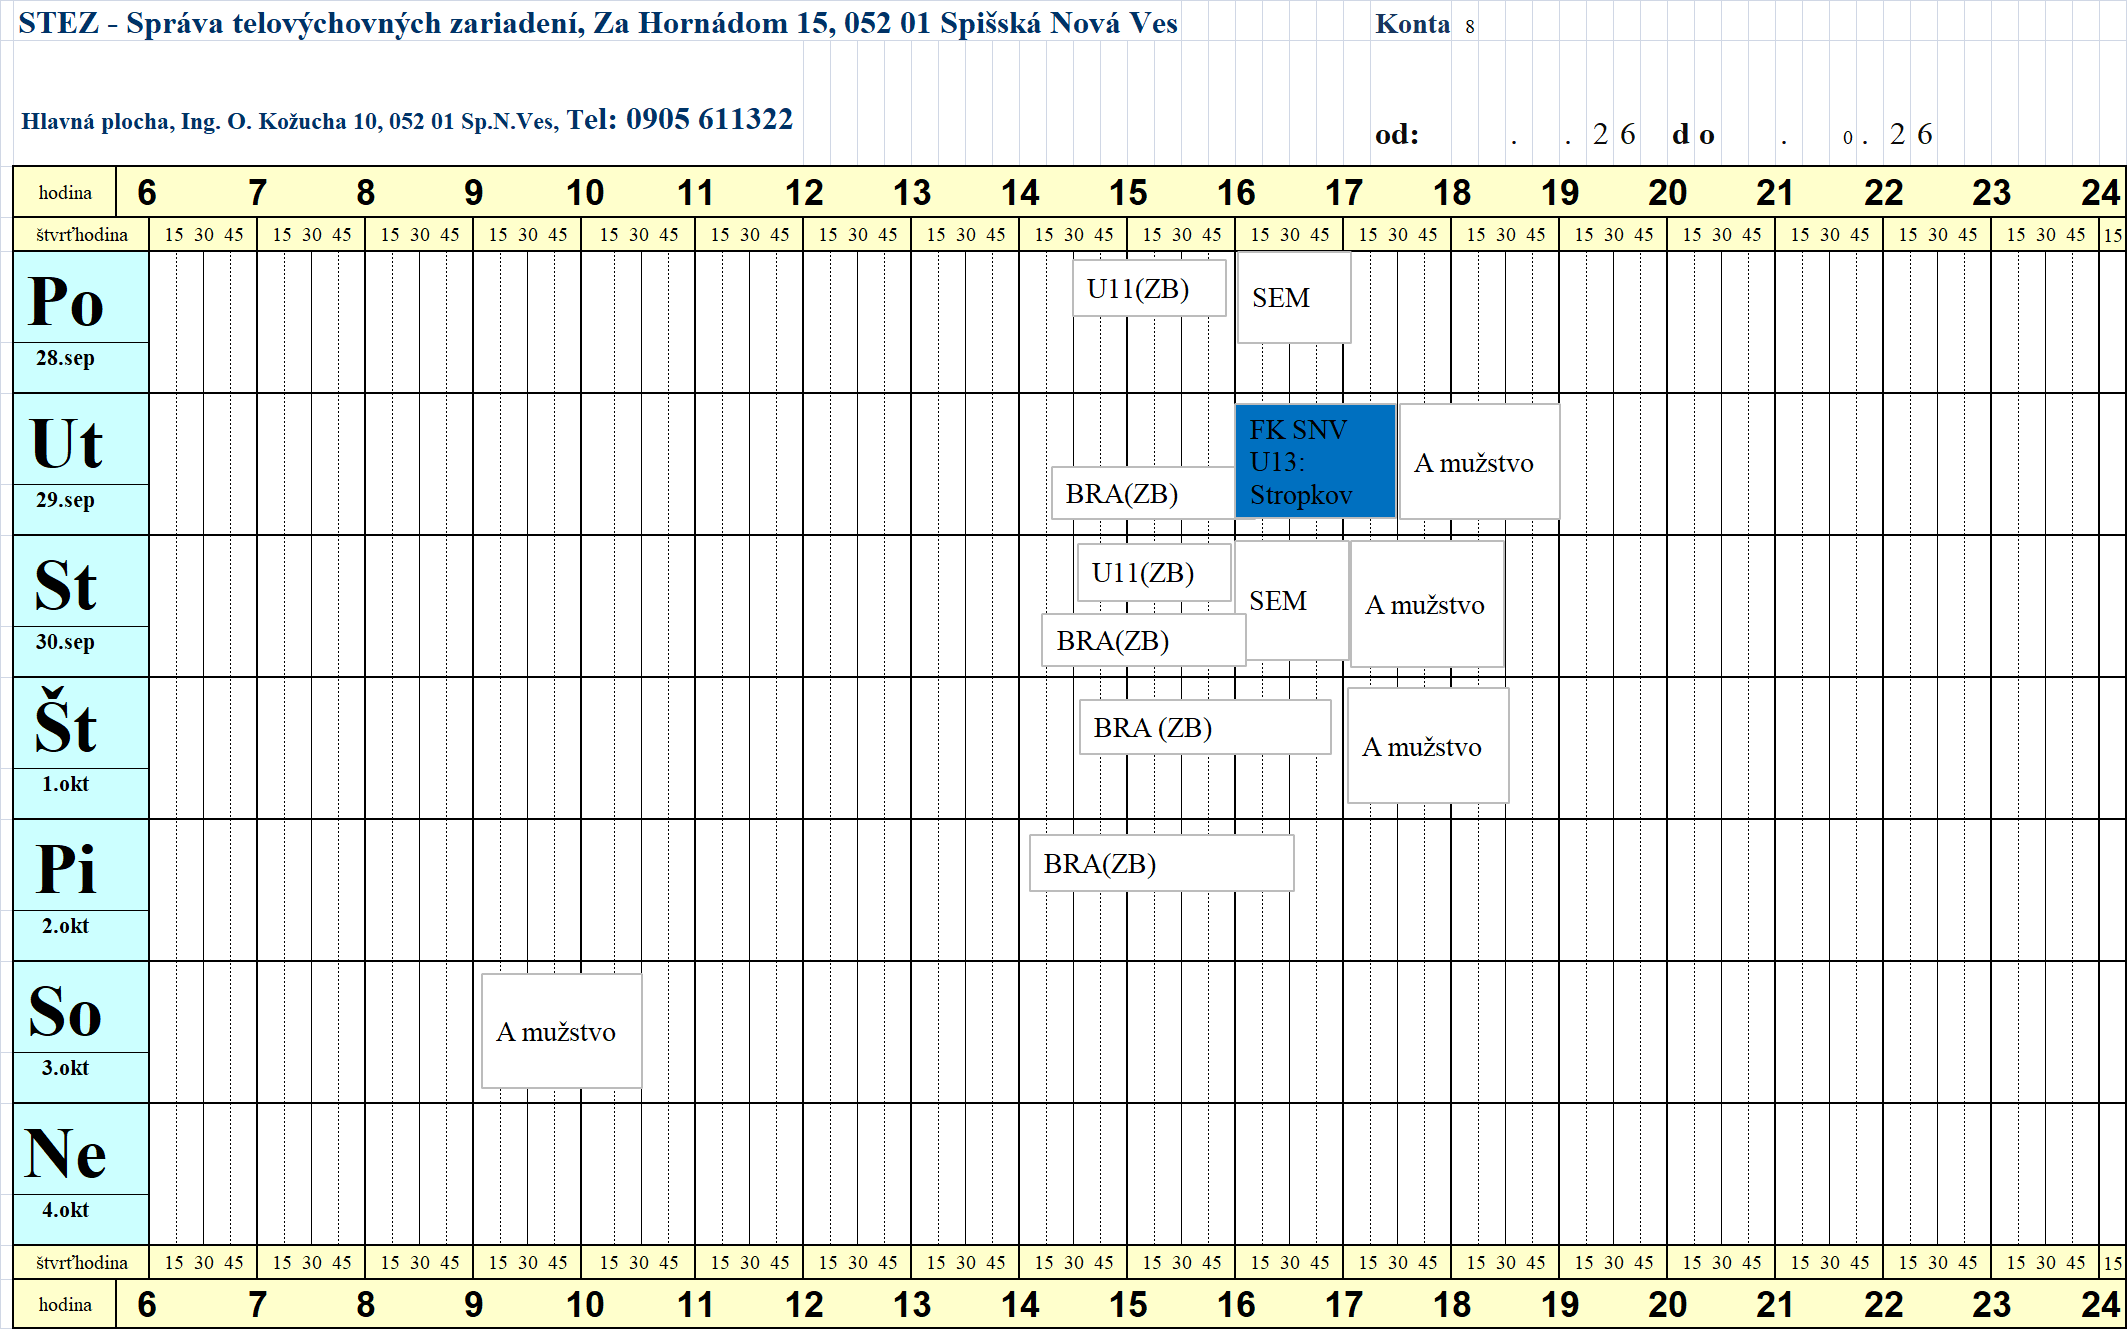The image size is (2127, 1329).
Task: Click the BRA (ZB) box on Thursday
Action: pos(1205,727)
